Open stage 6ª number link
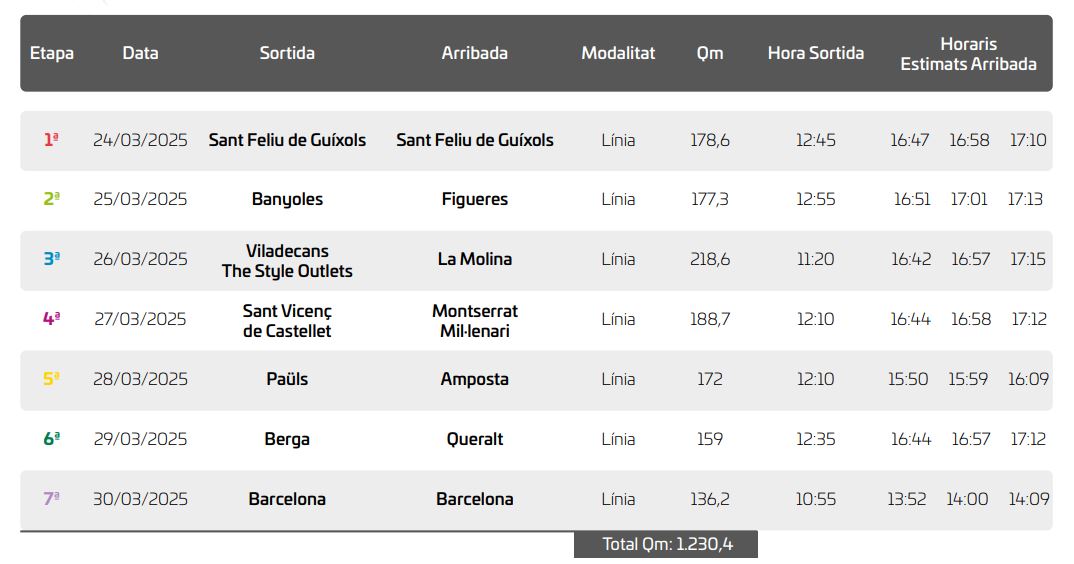 click(x=51, y=439)
